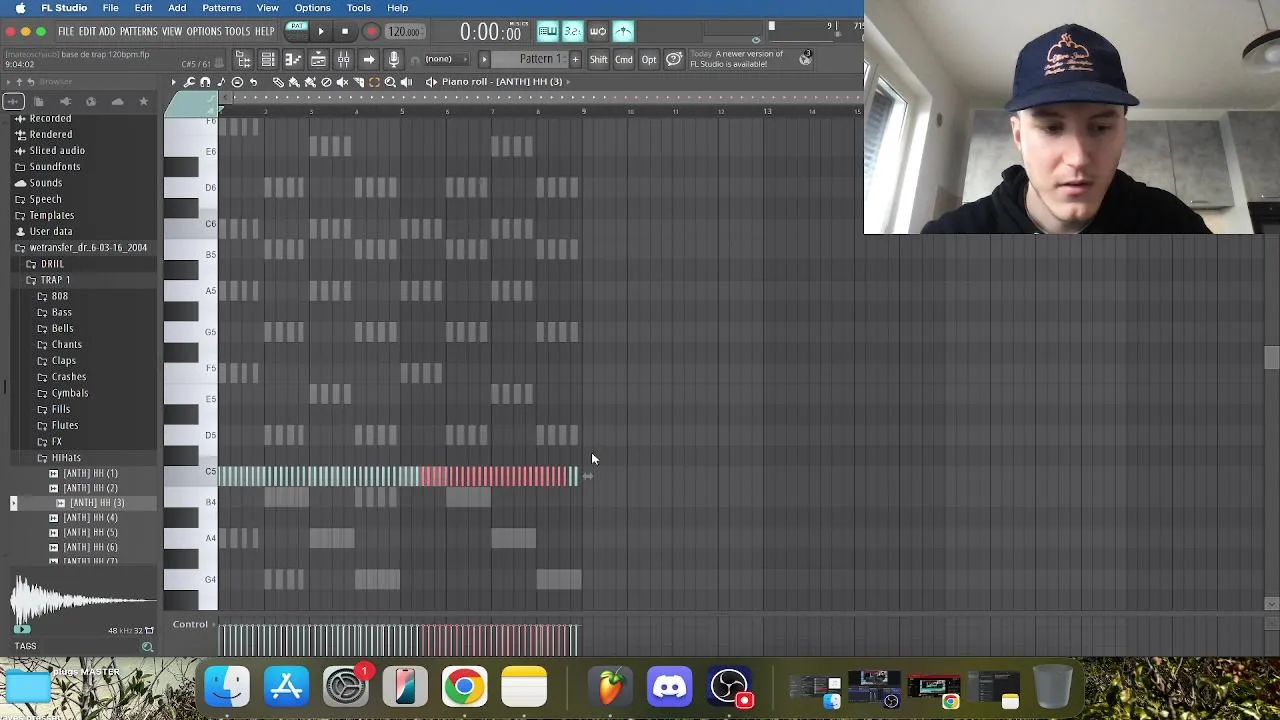The image size is (1280, 720).
Task: Open Discord from the Dock
Action: [669, 686]
